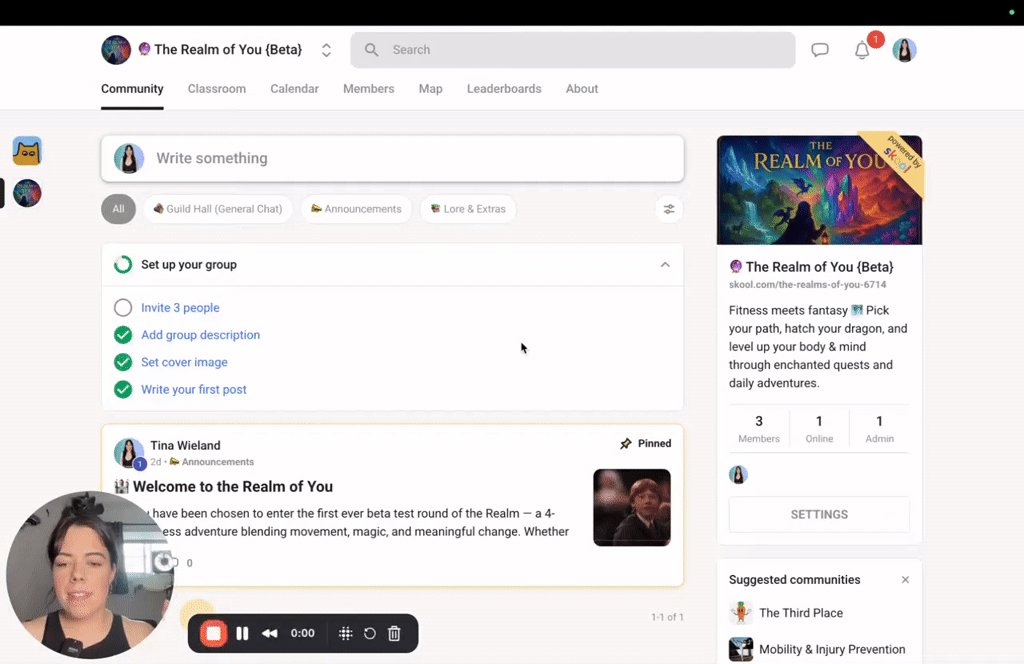Open the notifications bell
Image resolution: width=1024 pixels, height=664 pixels.
(x=862, y=51)
